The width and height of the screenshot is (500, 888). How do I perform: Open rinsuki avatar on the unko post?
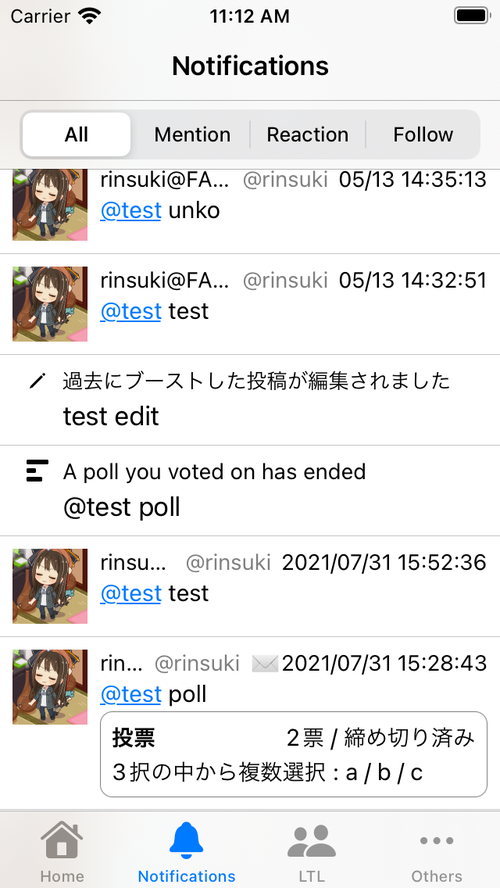[50, 204]
